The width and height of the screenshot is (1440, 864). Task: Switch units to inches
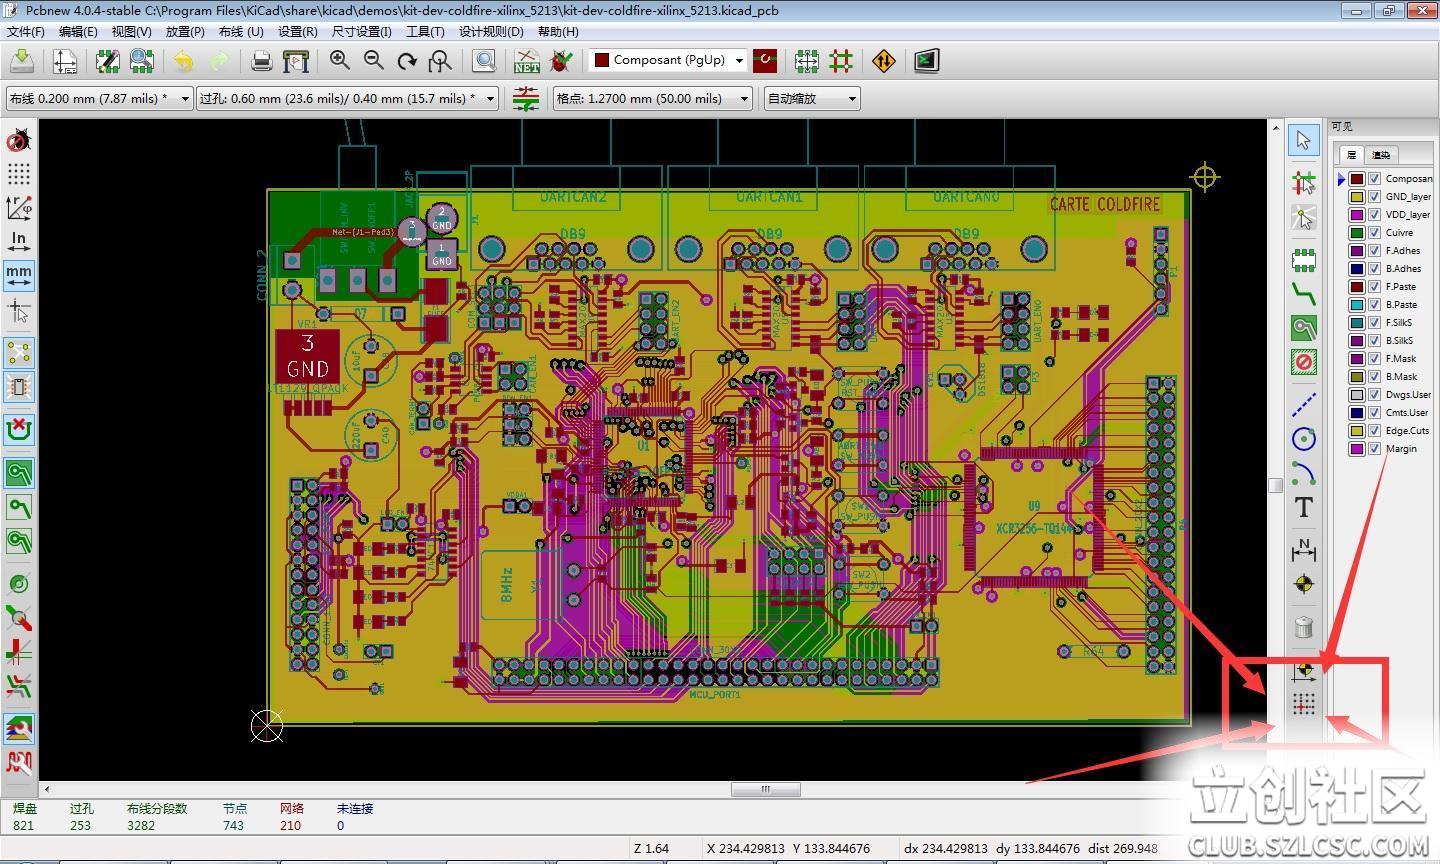(19, 242)
